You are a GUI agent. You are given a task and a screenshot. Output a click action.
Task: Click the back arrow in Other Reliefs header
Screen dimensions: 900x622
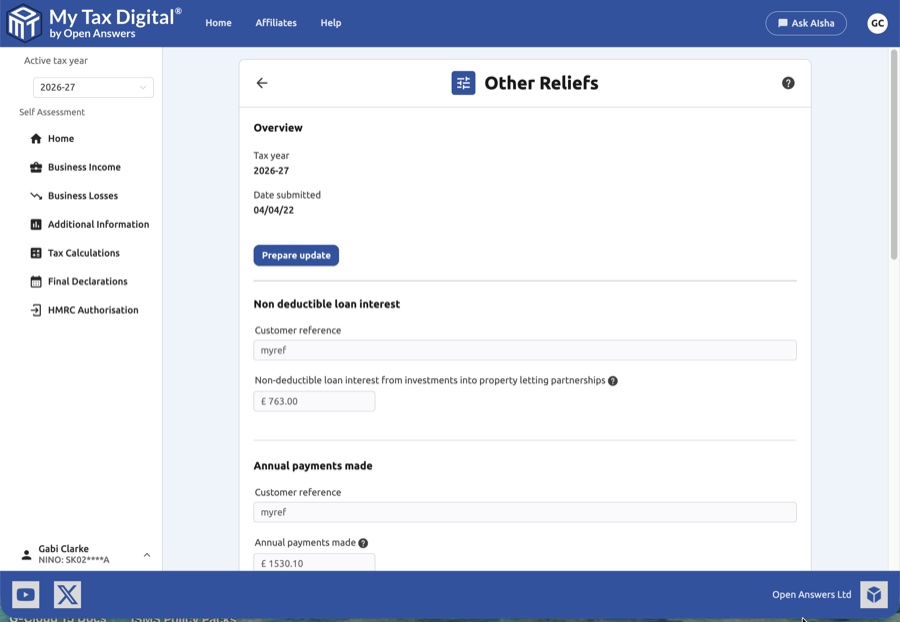[262, 83]
